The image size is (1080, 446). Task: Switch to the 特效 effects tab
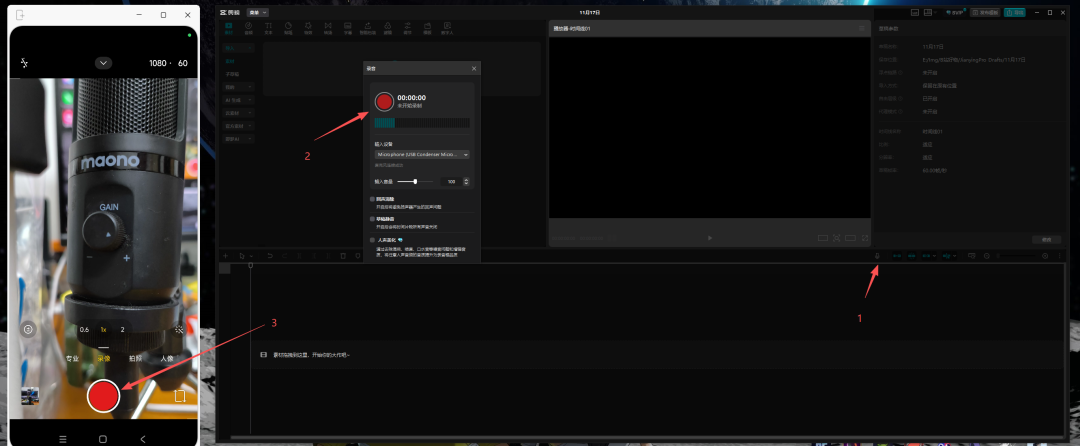[308, 28]
